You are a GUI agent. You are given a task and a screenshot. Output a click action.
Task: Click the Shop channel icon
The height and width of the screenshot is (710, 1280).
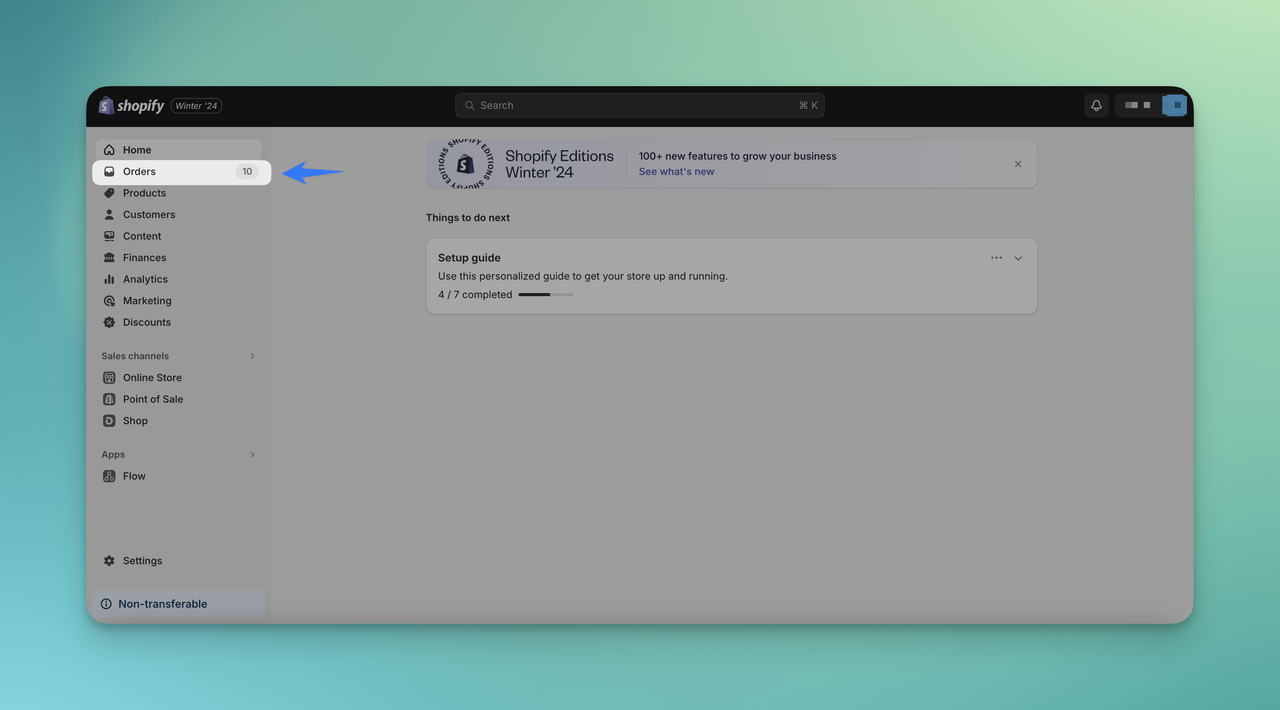[x=109, y=421]
